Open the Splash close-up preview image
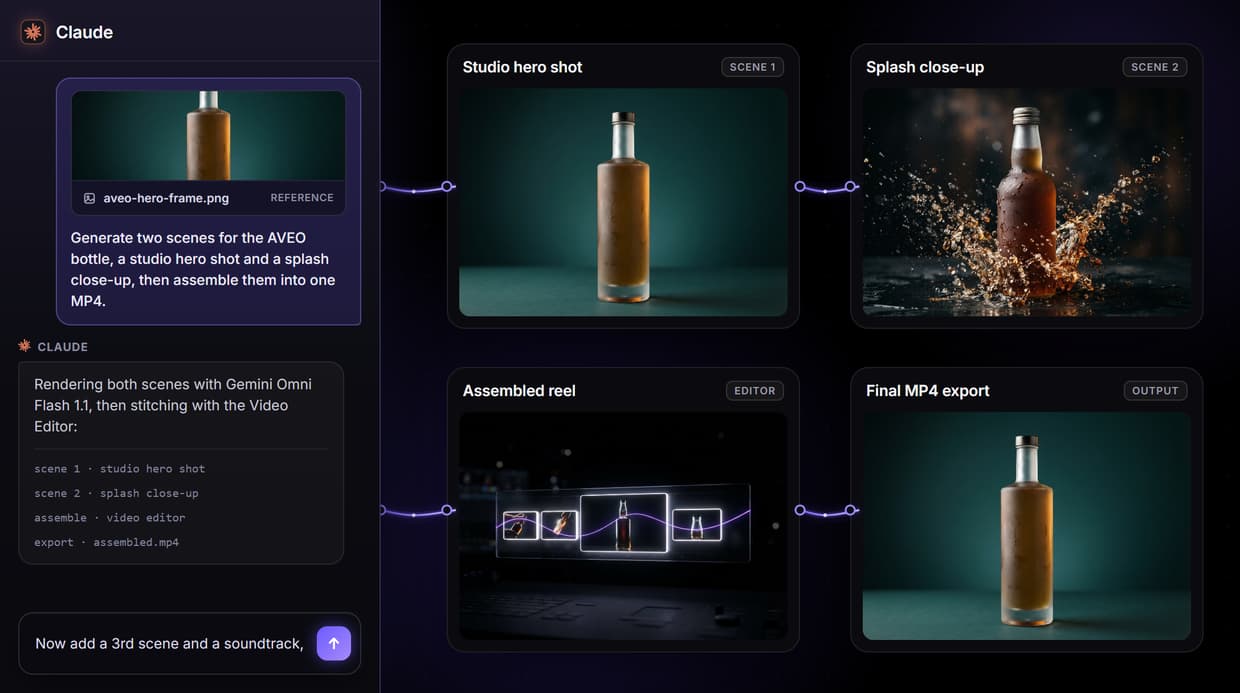1240x693 pixels. tap(1027, 202)
